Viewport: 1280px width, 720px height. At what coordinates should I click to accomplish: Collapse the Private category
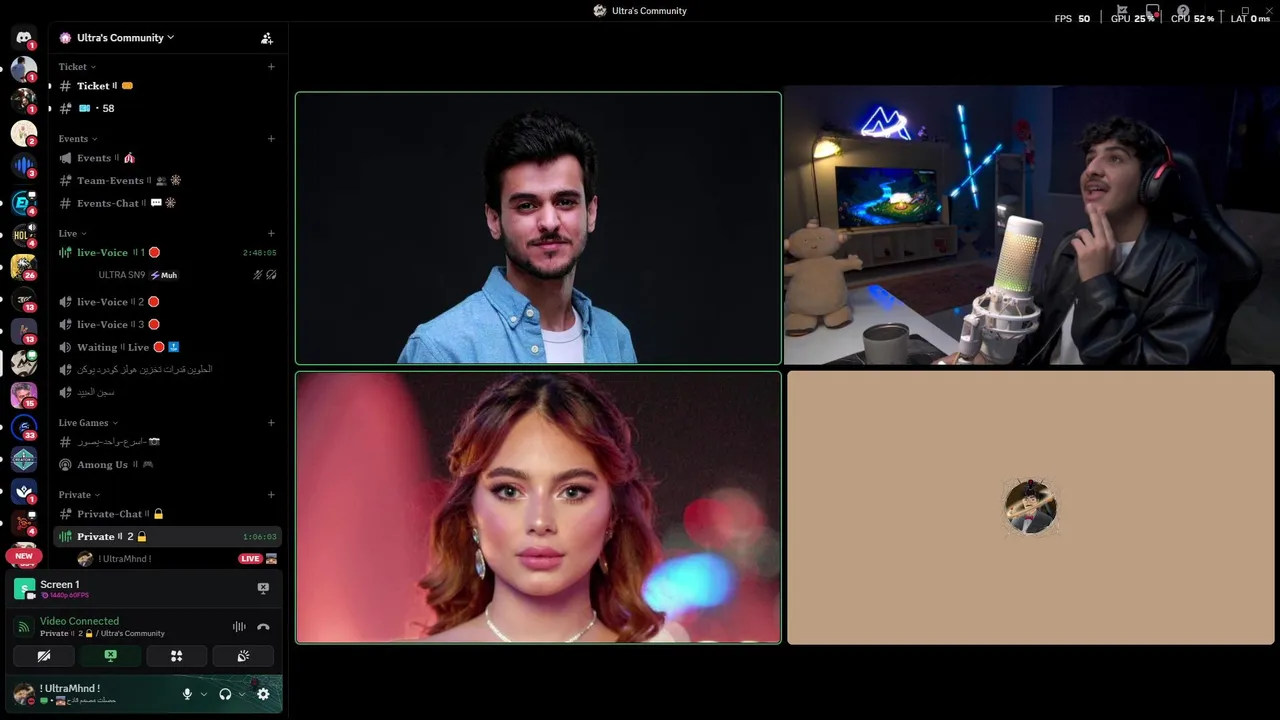pyautogui.click(x=79, y=495)
